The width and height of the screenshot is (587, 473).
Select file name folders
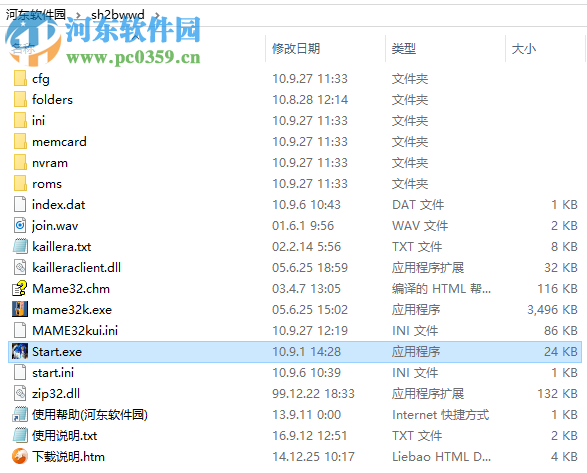(52, 100)
